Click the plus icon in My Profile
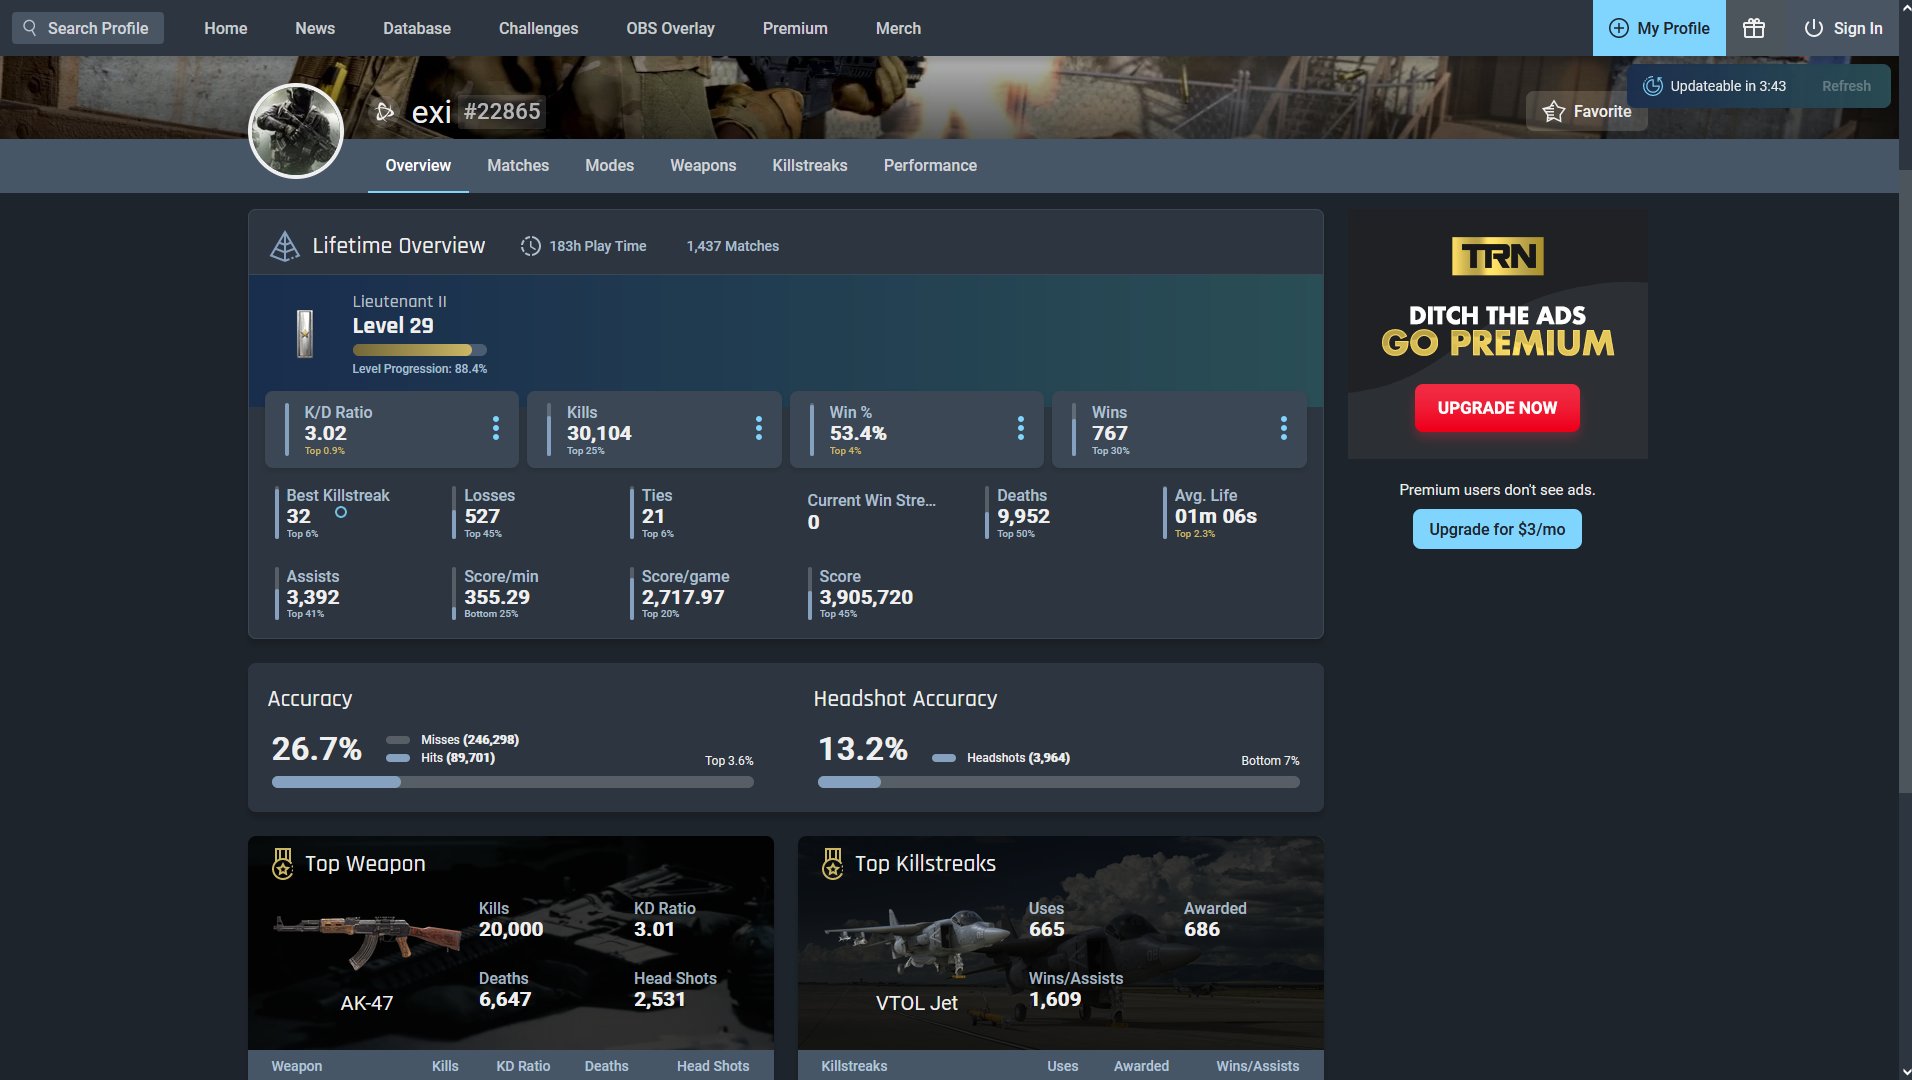 1618,28
